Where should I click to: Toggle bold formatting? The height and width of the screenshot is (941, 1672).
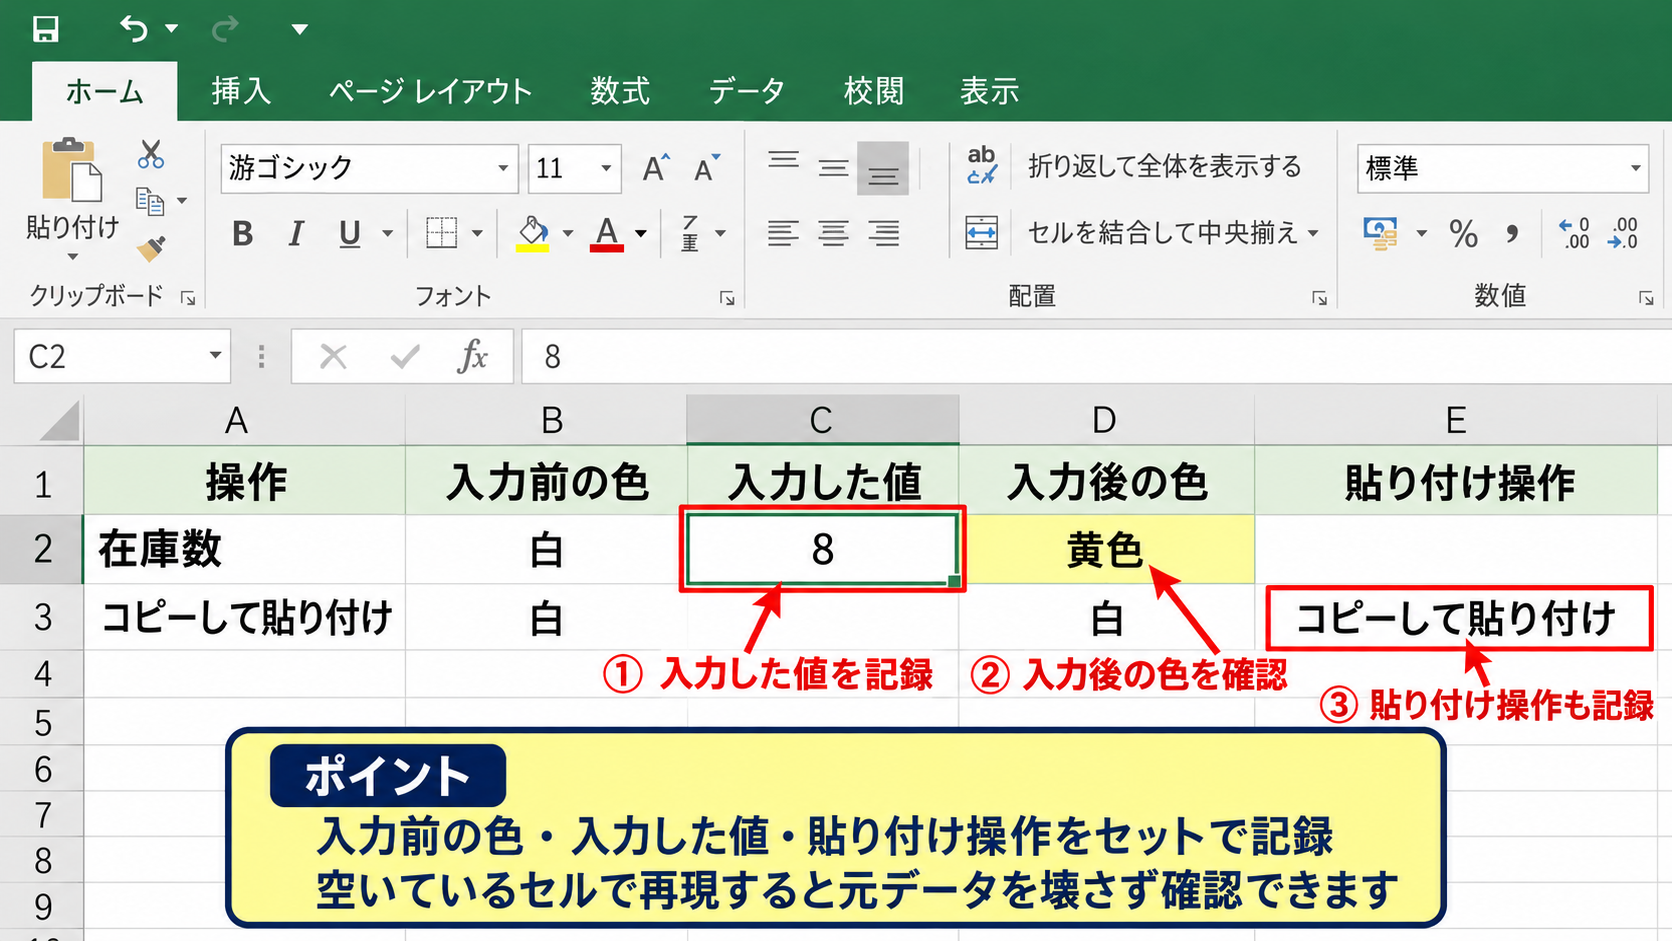click(242, 234)
